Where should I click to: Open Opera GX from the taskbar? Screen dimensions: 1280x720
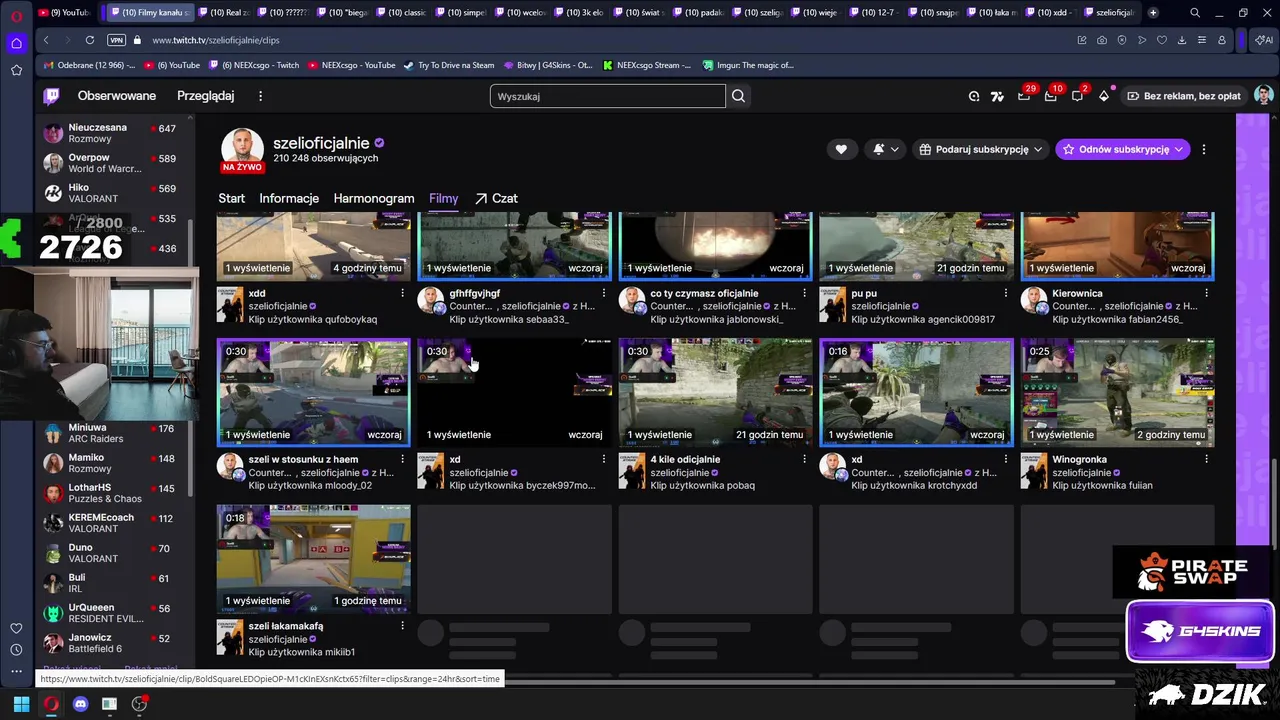coord(50,704)
